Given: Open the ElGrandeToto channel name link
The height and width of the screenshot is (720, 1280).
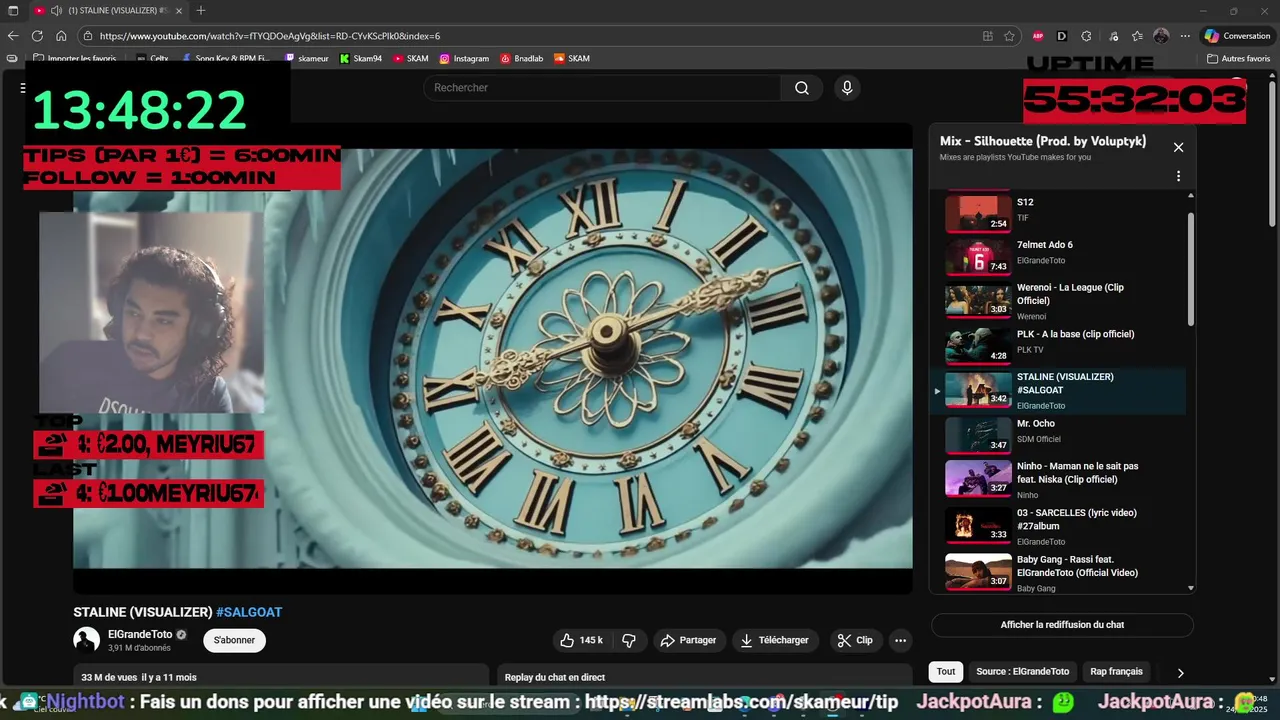Looking at the screenshot, I should (x=140, y=634).
